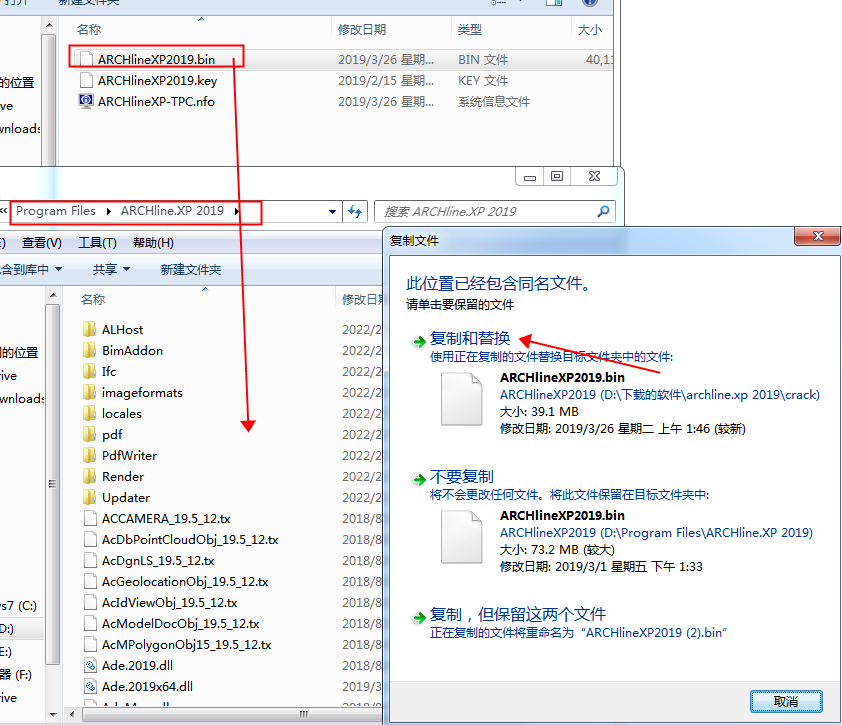The height and width of the screenshot is (725, 842).
Task: Select AcIdViewObj_19.5_12.tx file
Action: pos(169,603)
